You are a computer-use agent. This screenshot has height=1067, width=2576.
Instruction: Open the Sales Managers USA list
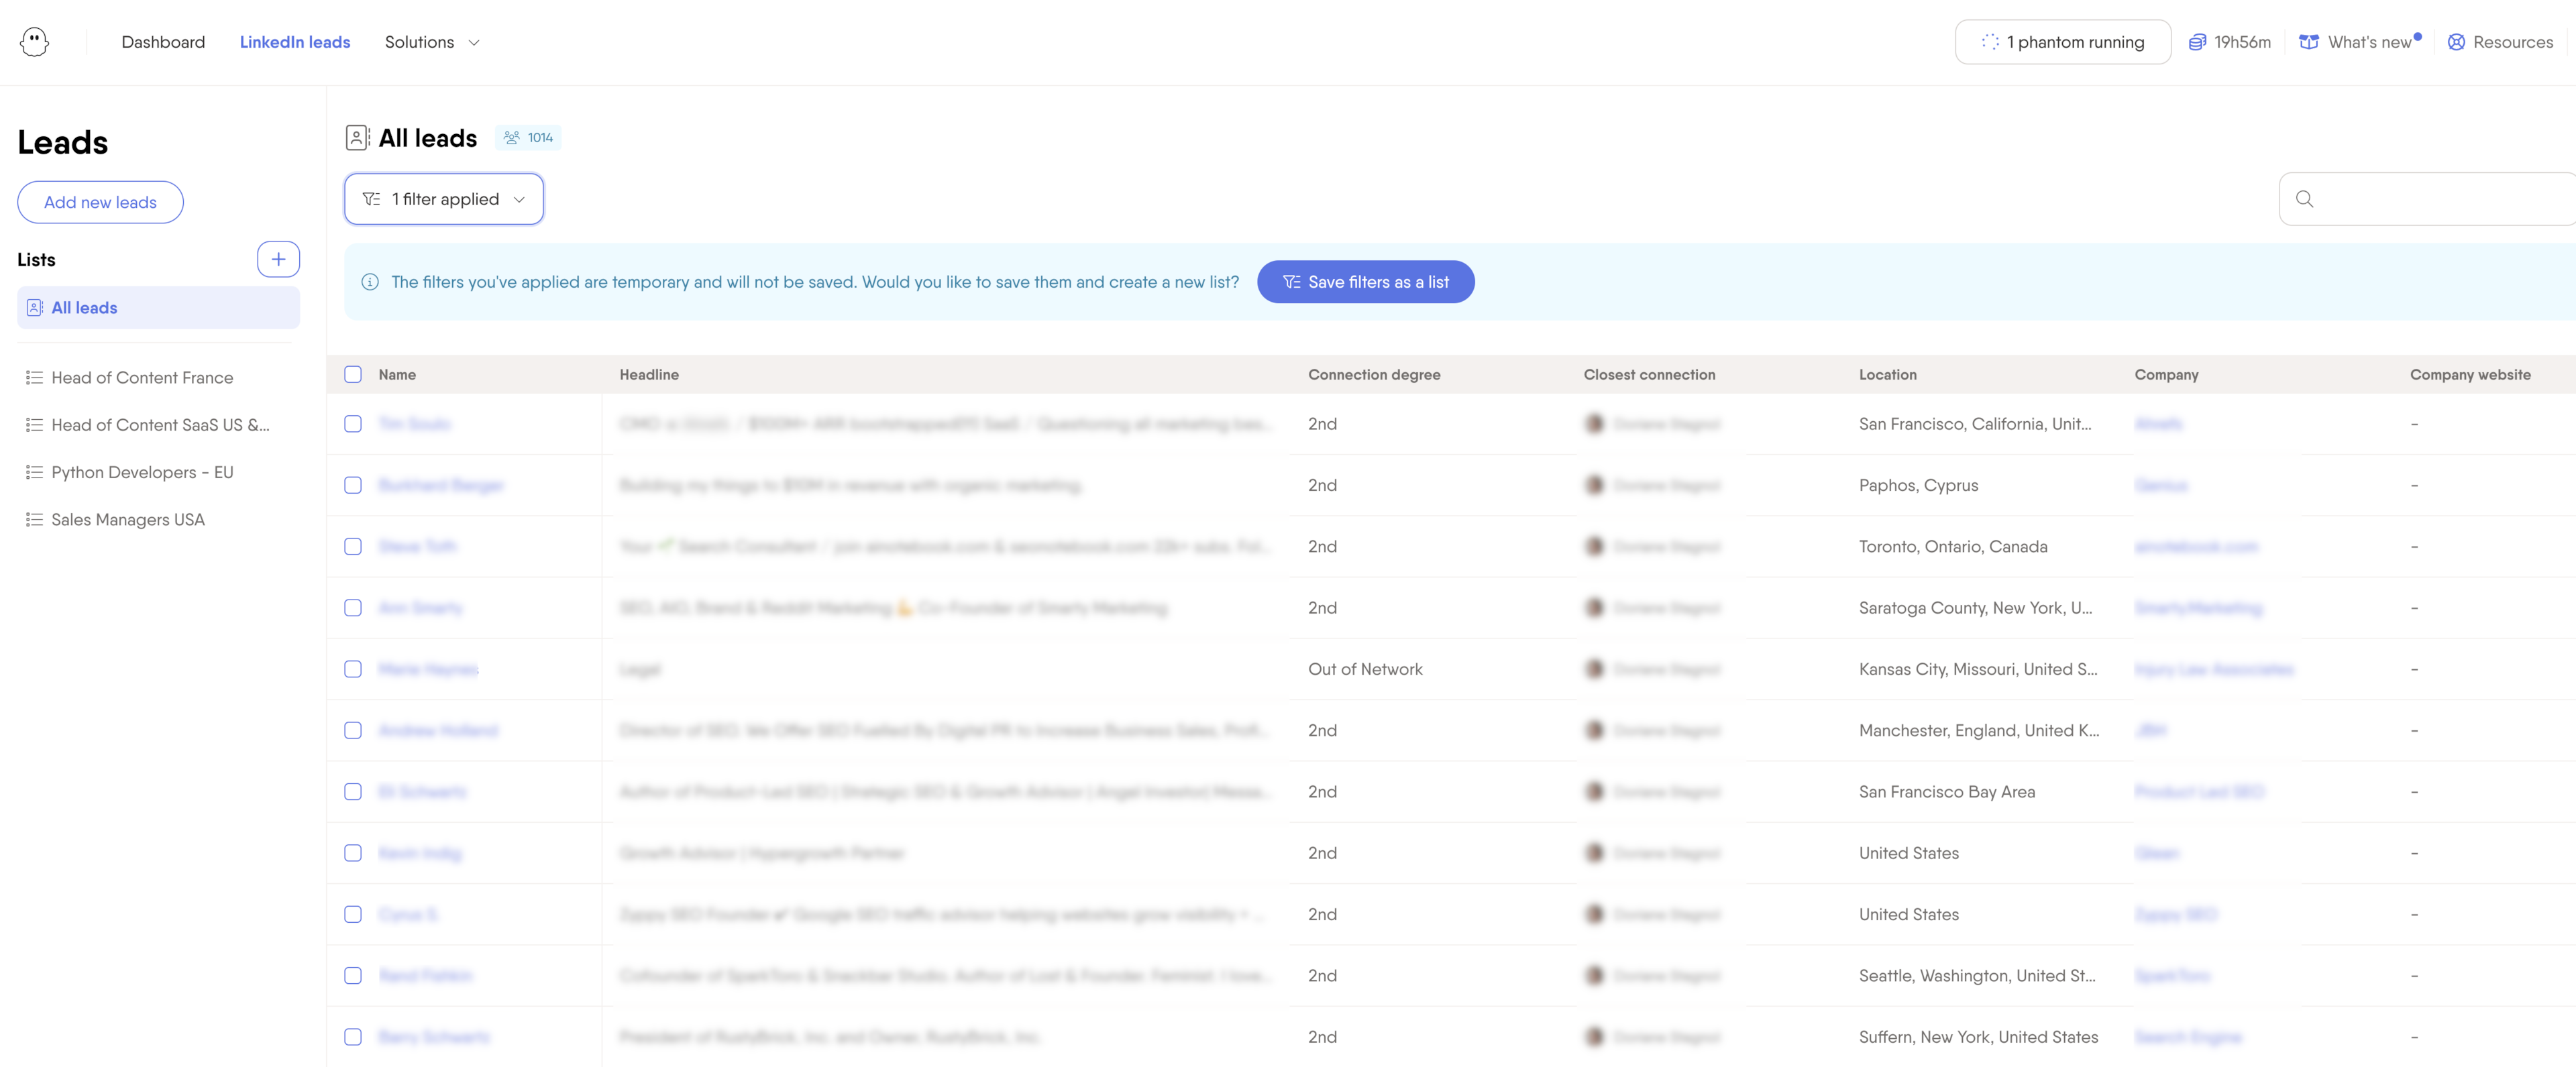pyautogui.click(x=128, y=520)
